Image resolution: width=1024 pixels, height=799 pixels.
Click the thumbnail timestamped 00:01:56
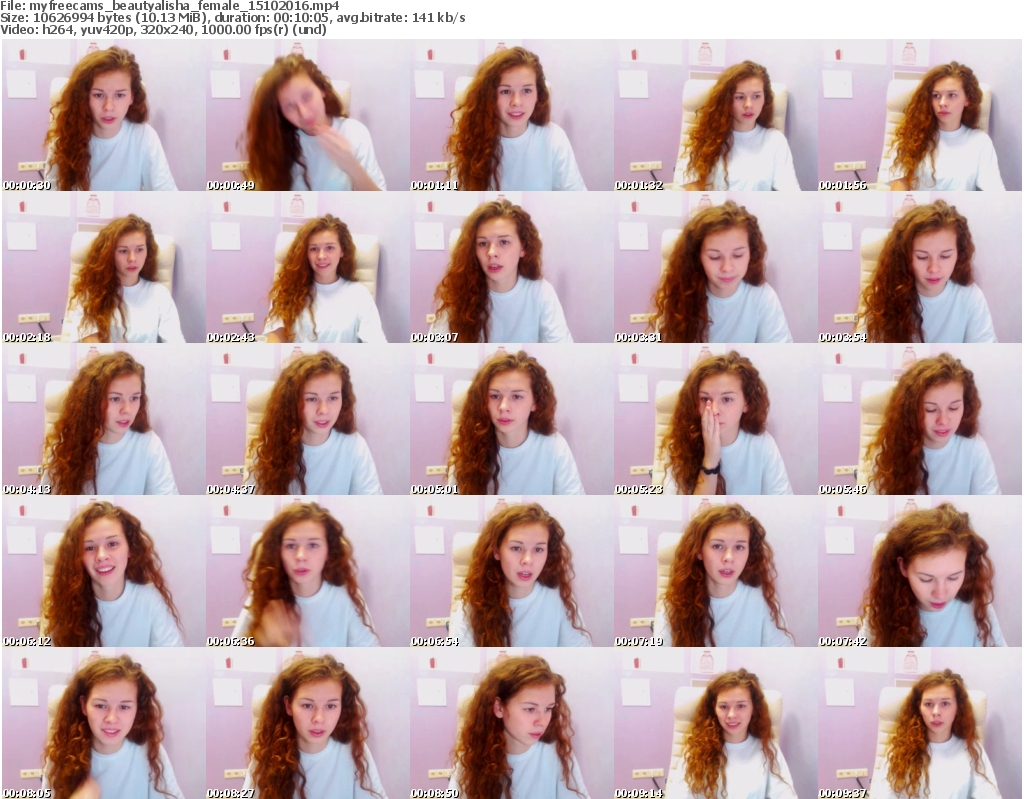coord(920,115)
